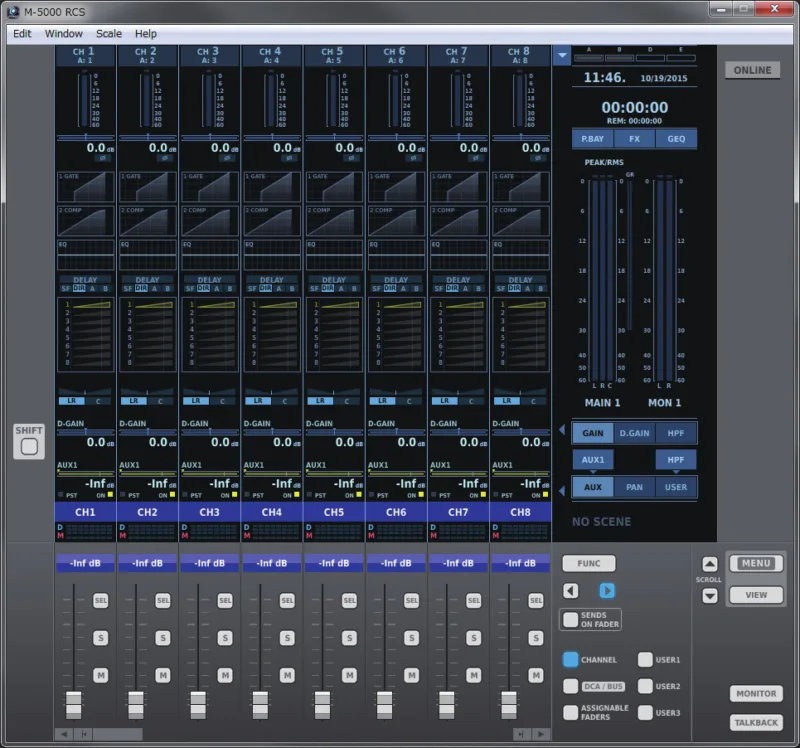This screenshot has height=748, width=800.
Task: Open the GATE graph on CH 8
Action: point(520,187)
